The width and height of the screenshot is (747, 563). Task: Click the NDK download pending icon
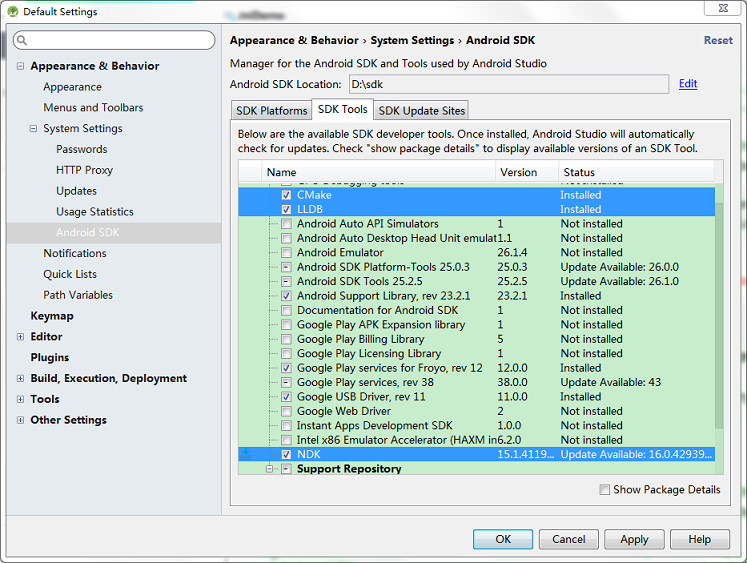(245, 454)
